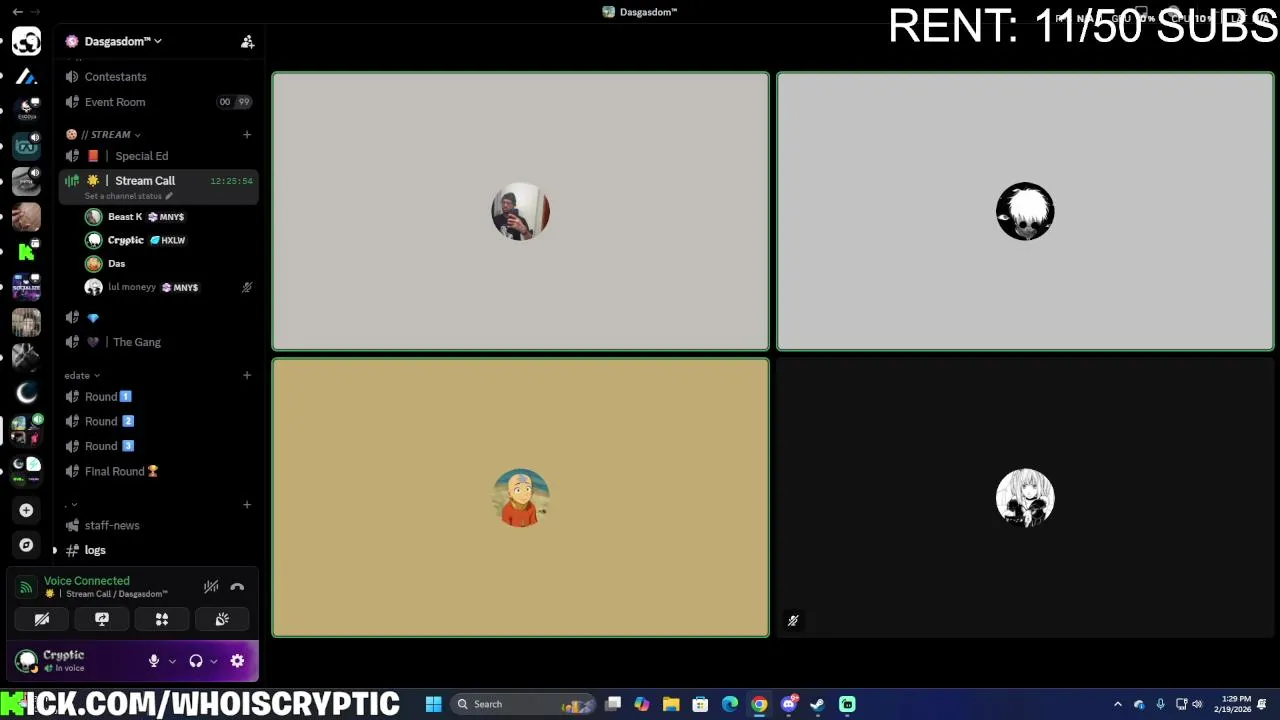Open top server icon in sidebar

coord(26,41)
